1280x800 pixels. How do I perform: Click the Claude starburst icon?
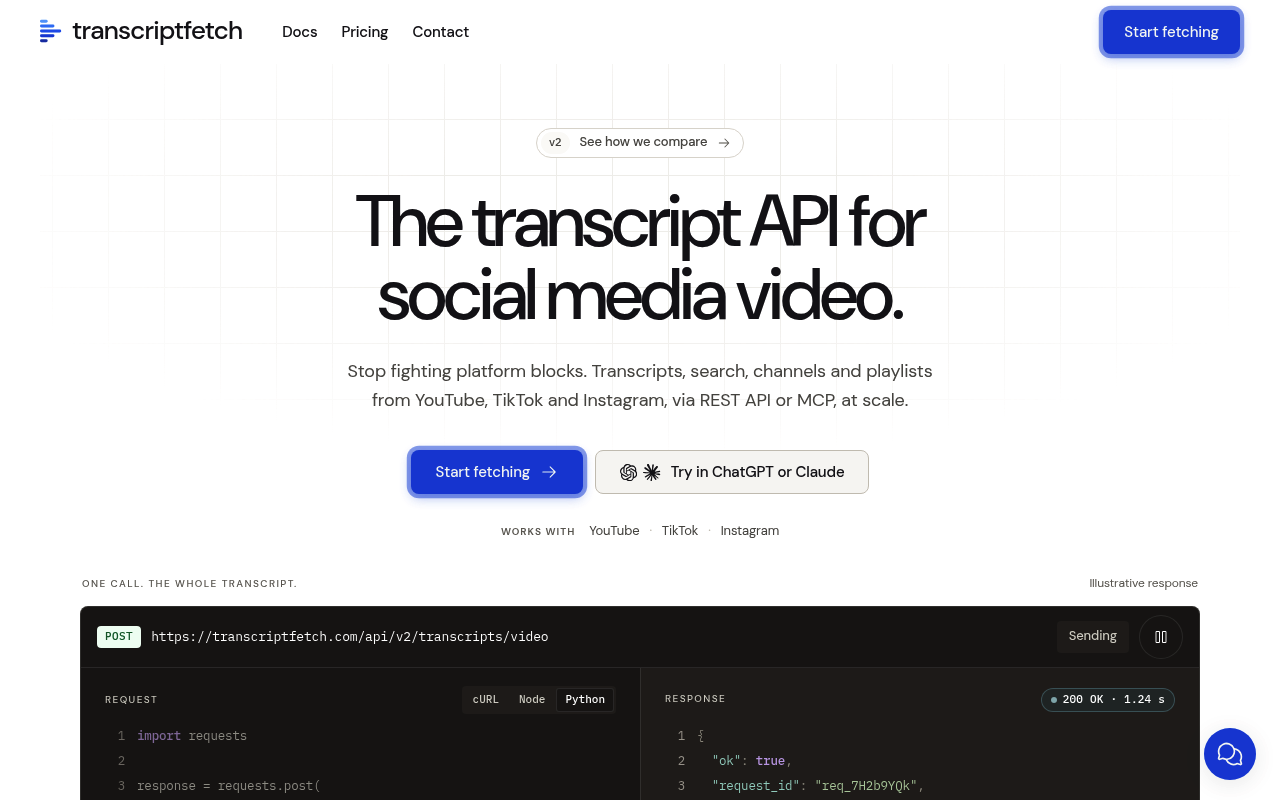coord(652,472)
